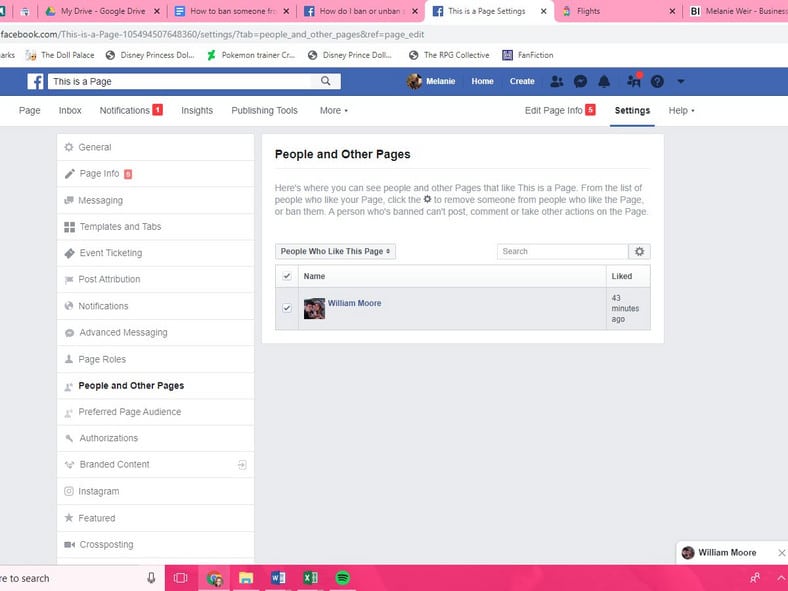Screen dimensions: 788x591
Task: Click the browser address bar URL
Action: [x=212, y=35]
